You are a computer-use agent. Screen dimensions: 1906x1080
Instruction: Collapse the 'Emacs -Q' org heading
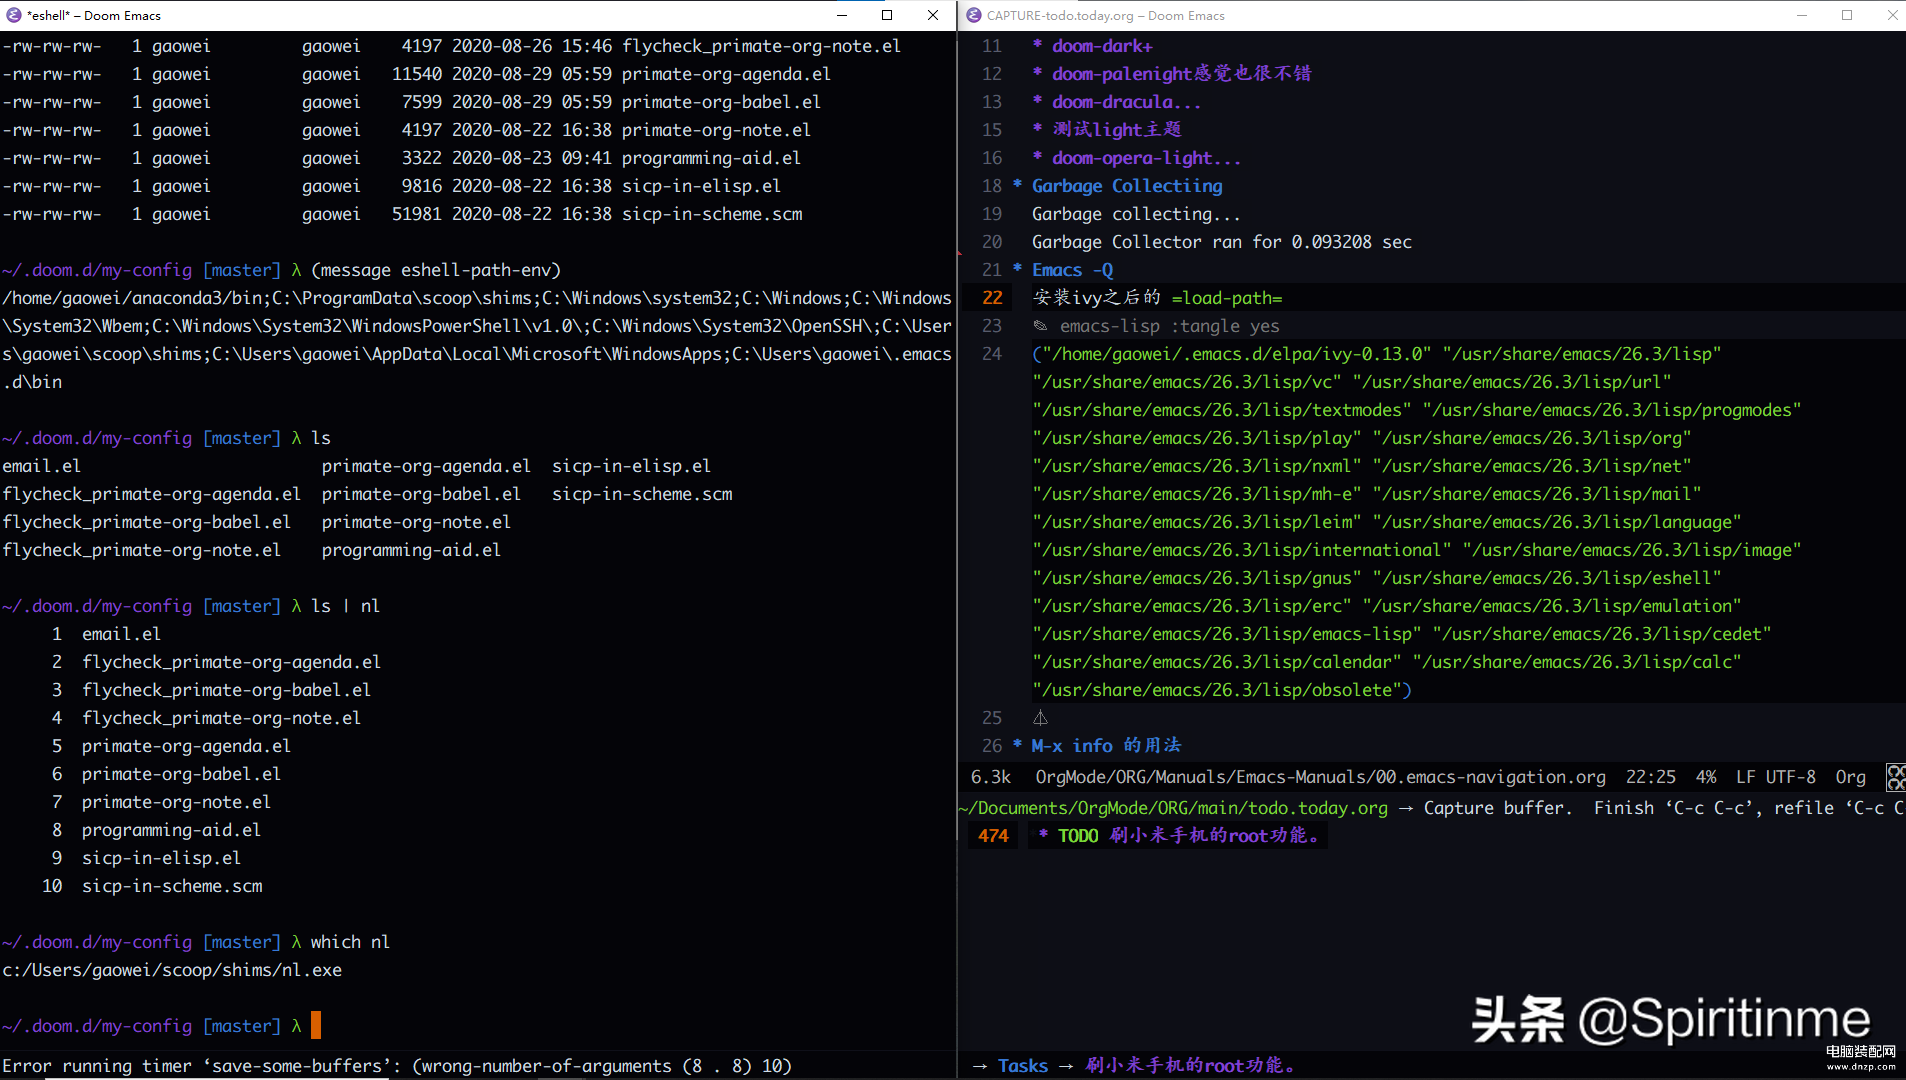pyautogui.click(x=1072, y=270)
